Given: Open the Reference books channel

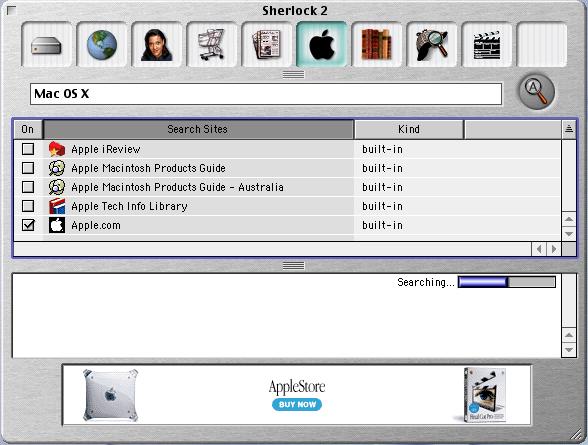Looking at the screenshot, I should tap(376, 45).
